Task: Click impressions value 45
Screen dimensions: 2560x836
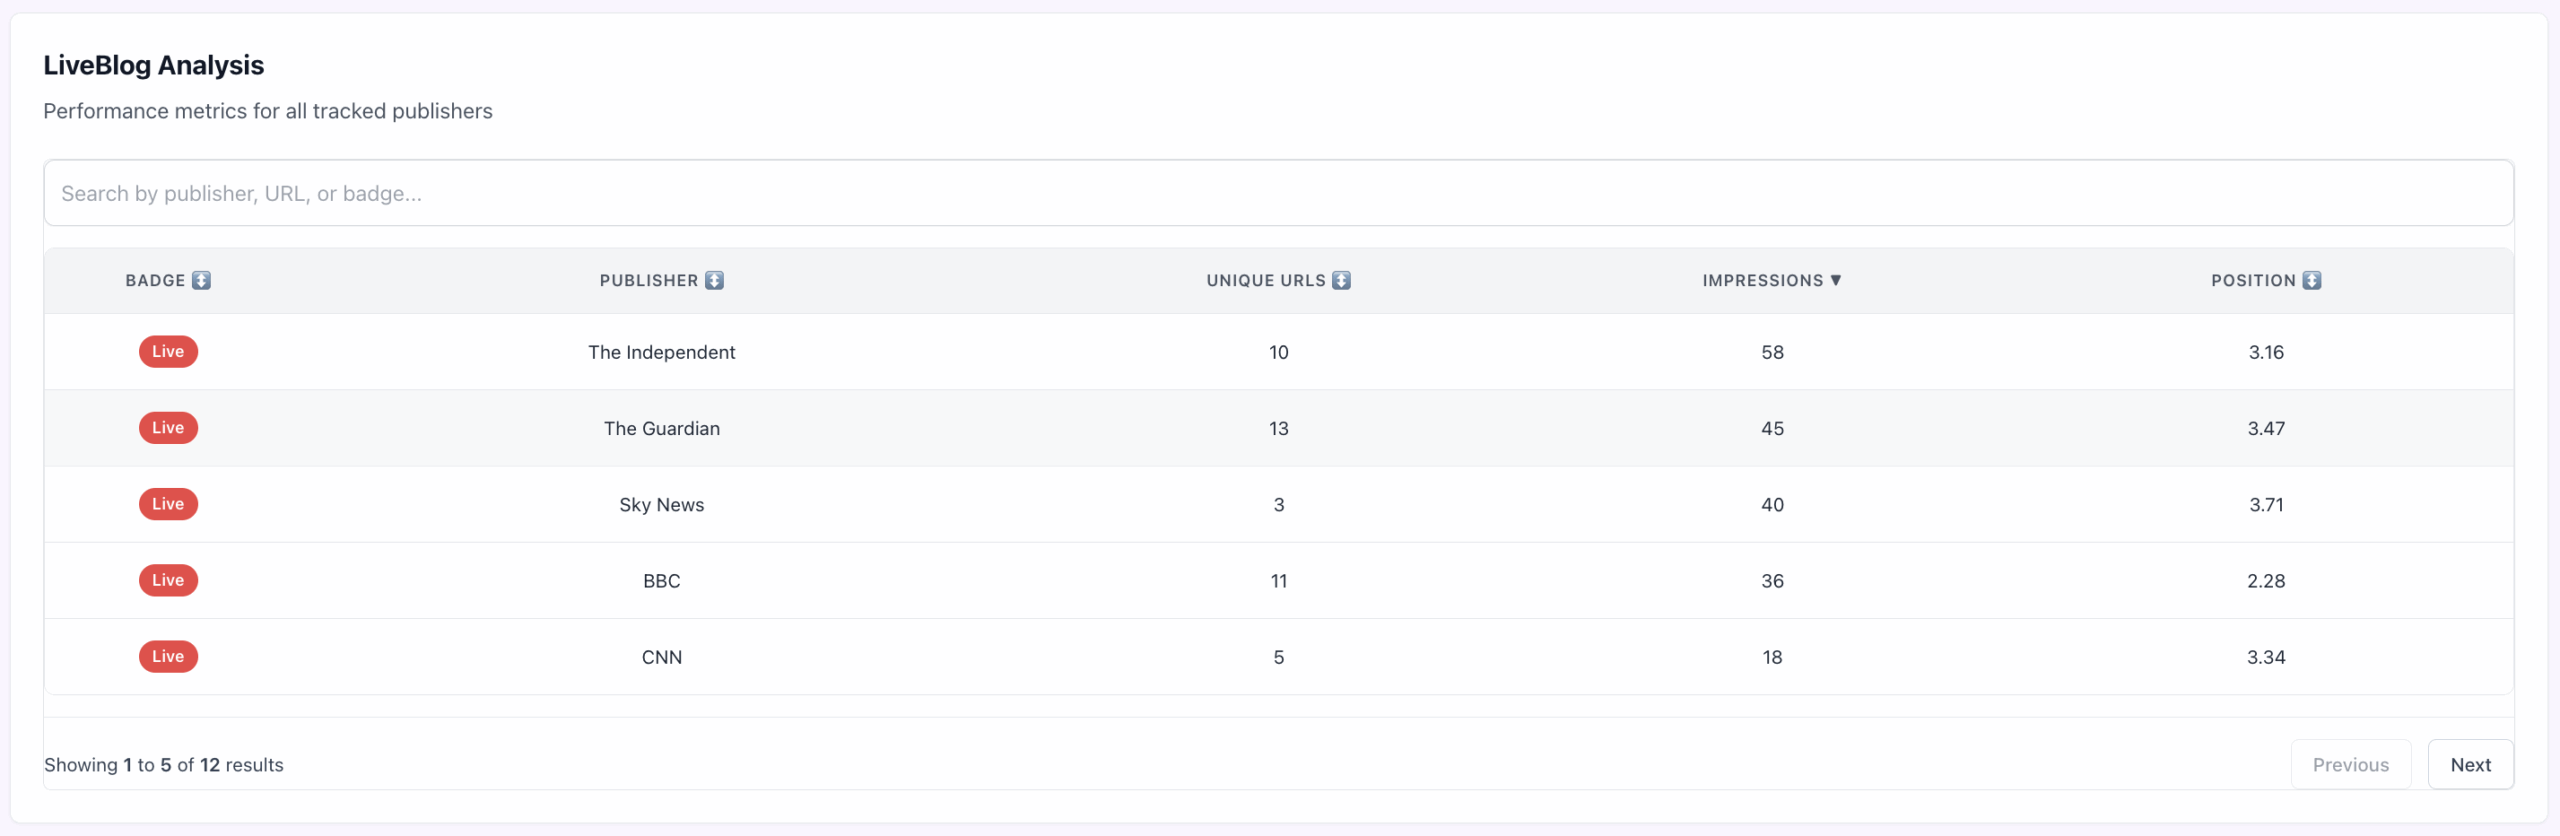Action: (x=1772, y=428)
